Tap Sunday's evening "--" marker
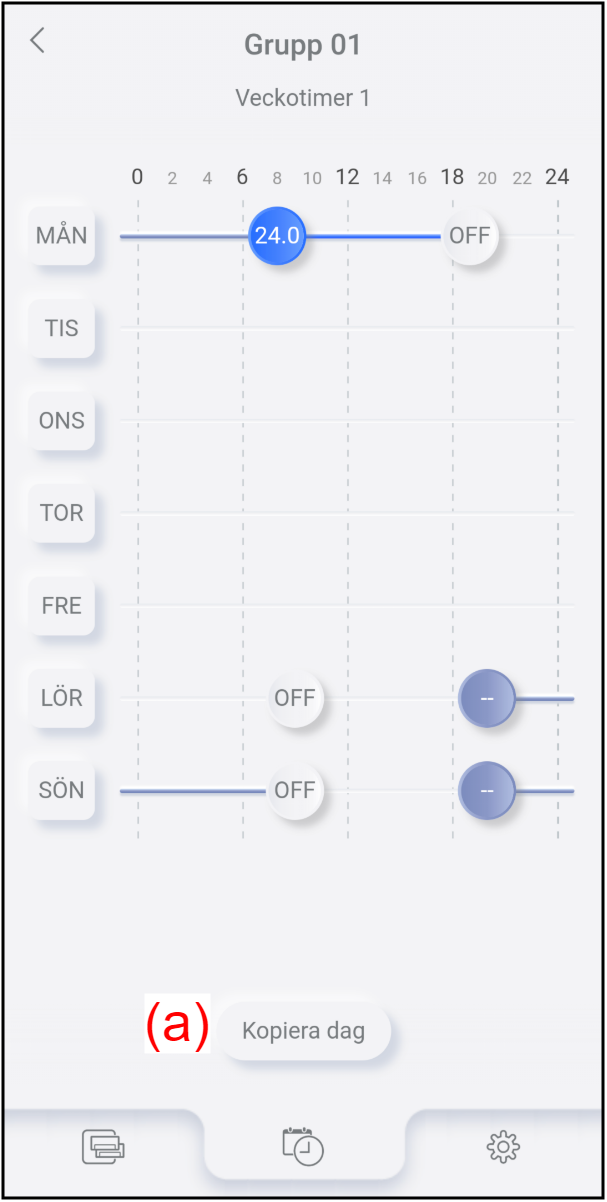607x1202 pixels. coord(487,790)
